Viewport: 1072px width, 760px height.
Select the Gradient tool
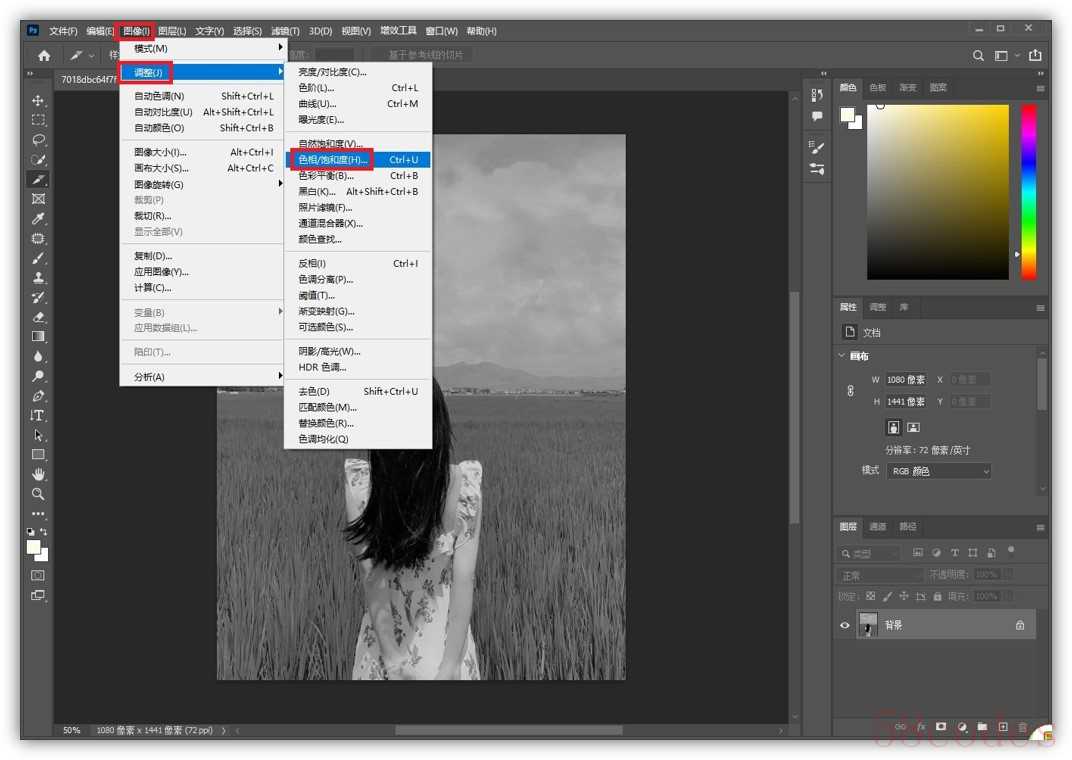(x=38, y=336)
